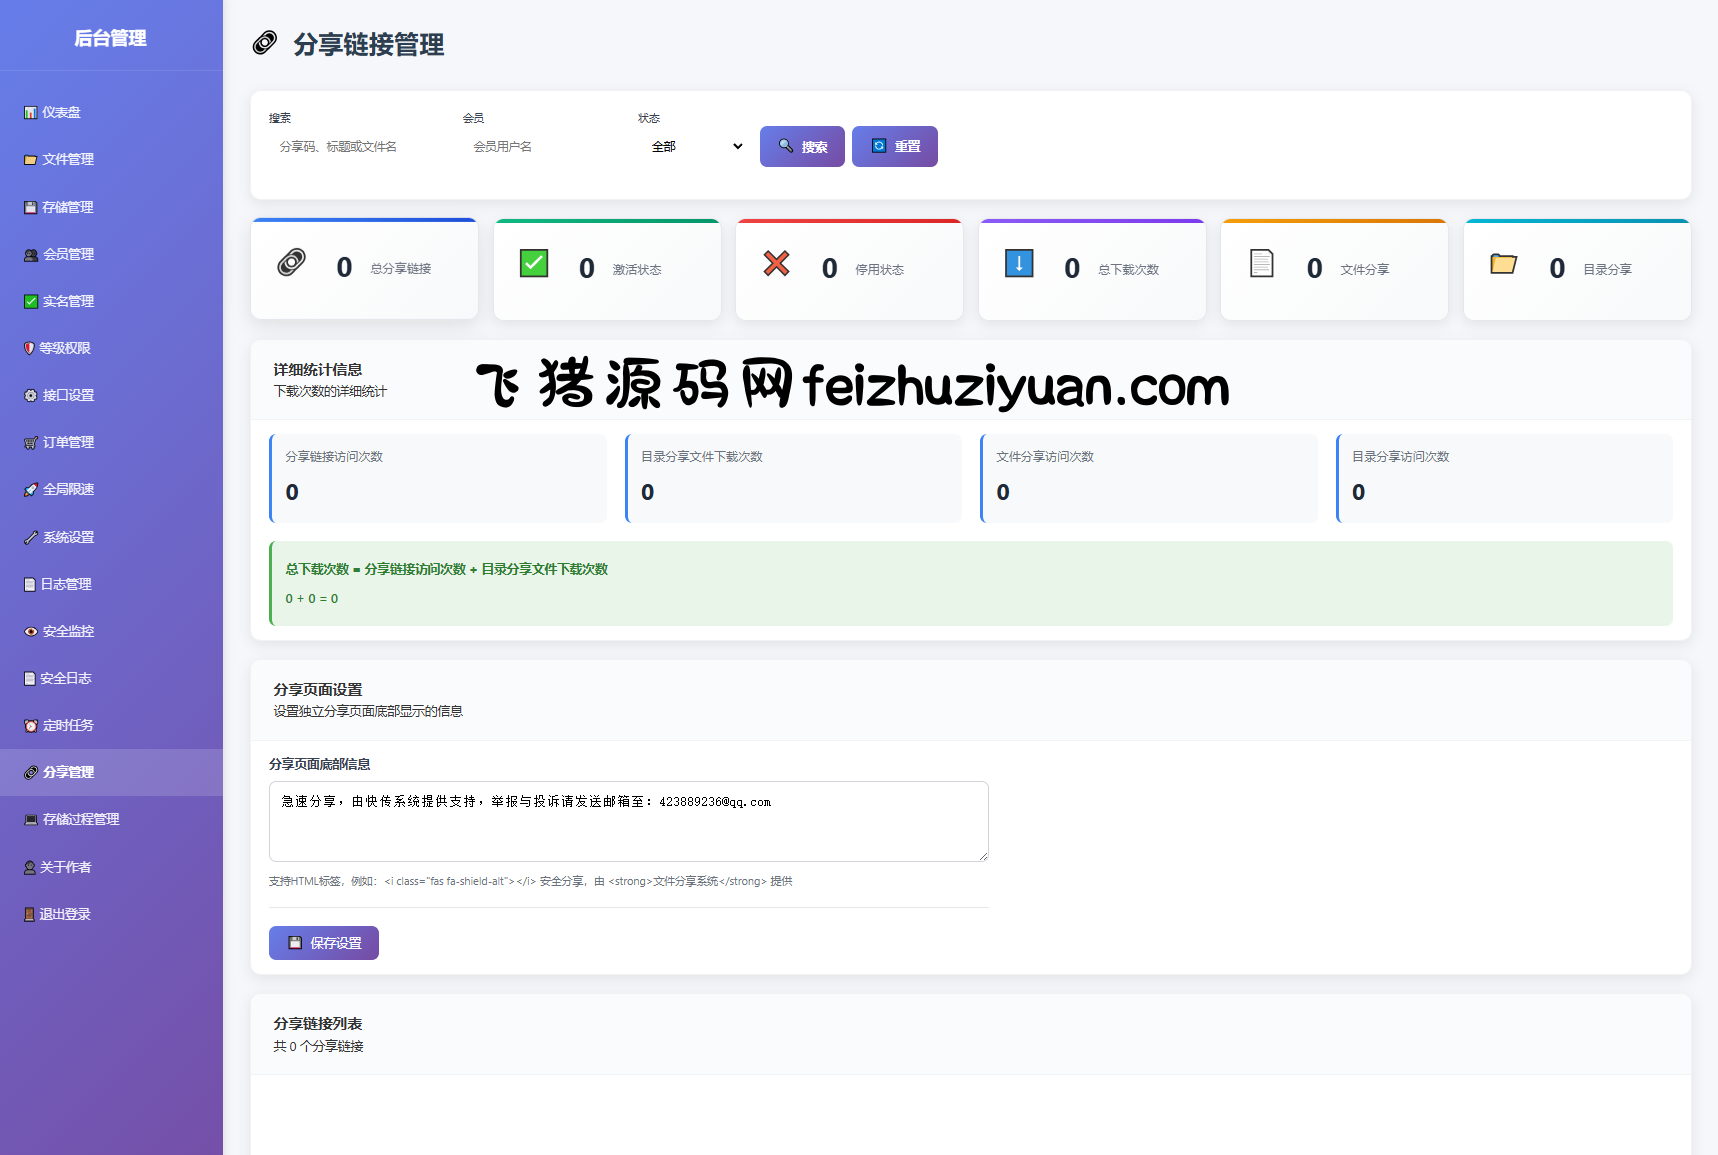1718x1155 pixels.
Task: Click the alarm clock icon beside 定时任务
Action: point(31,726)
